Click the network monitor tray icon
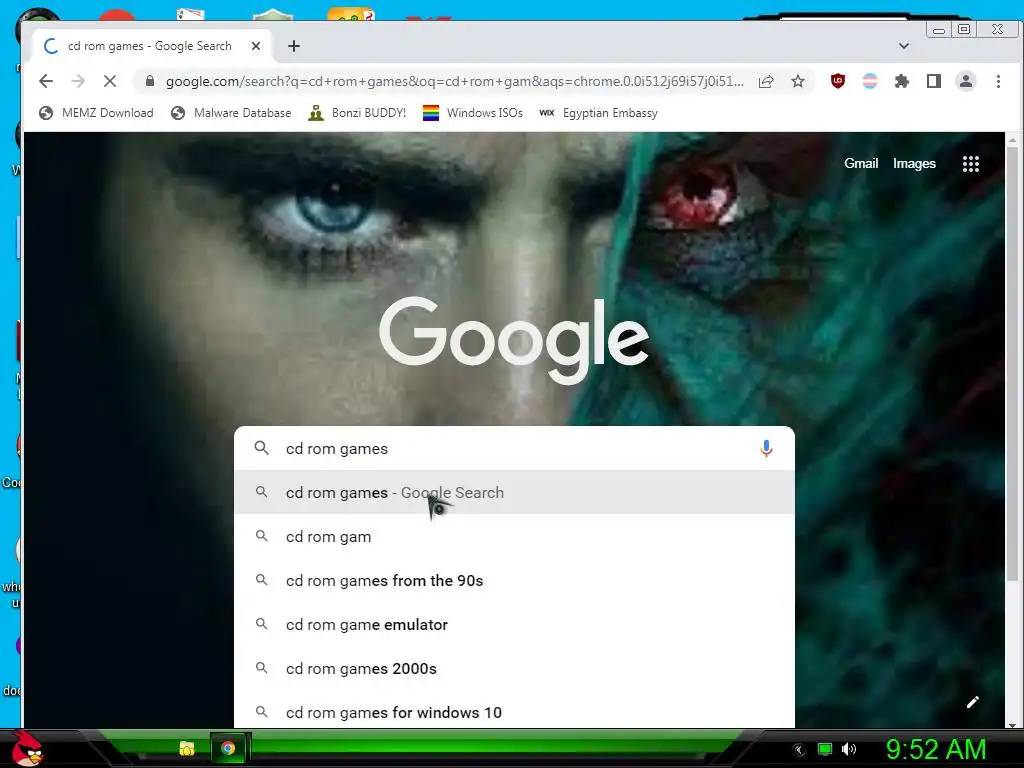The width and height of the screenshot is (1024, 768). click(825, 749)
